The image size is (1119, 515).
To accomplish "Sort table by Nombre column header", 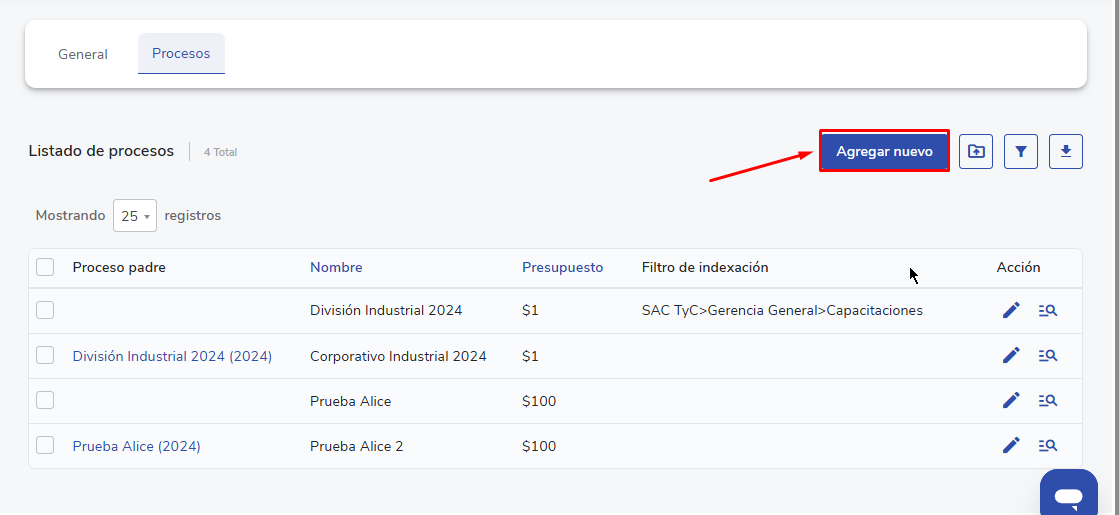I will pos(336,267).
